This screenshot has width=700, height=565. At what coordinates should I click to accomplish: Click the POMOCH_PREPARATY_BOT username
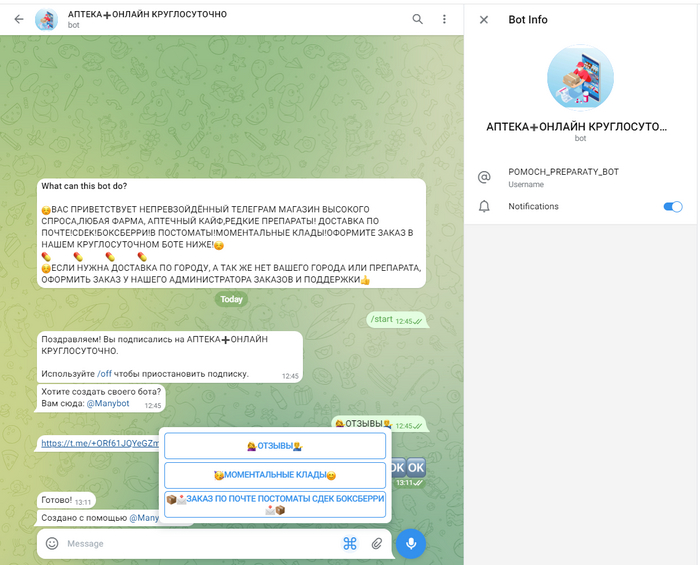coord(563,172)
